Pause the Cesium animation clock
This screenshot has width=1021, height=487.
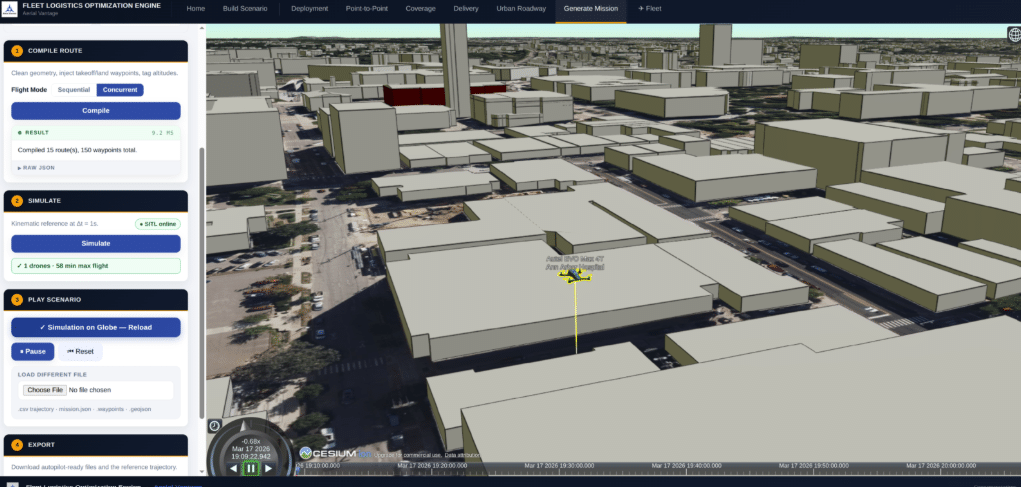[x=251, y=468]
